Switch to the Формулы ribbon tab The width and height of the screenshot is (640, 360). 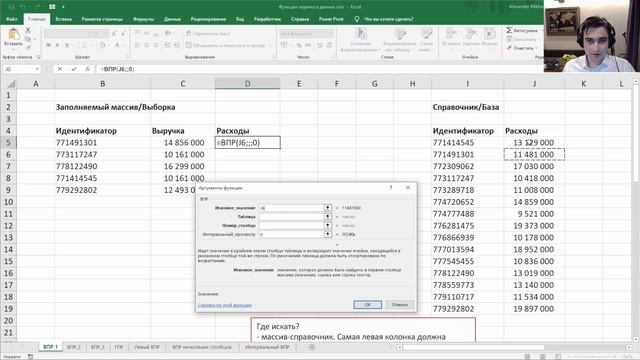[143, 19]
